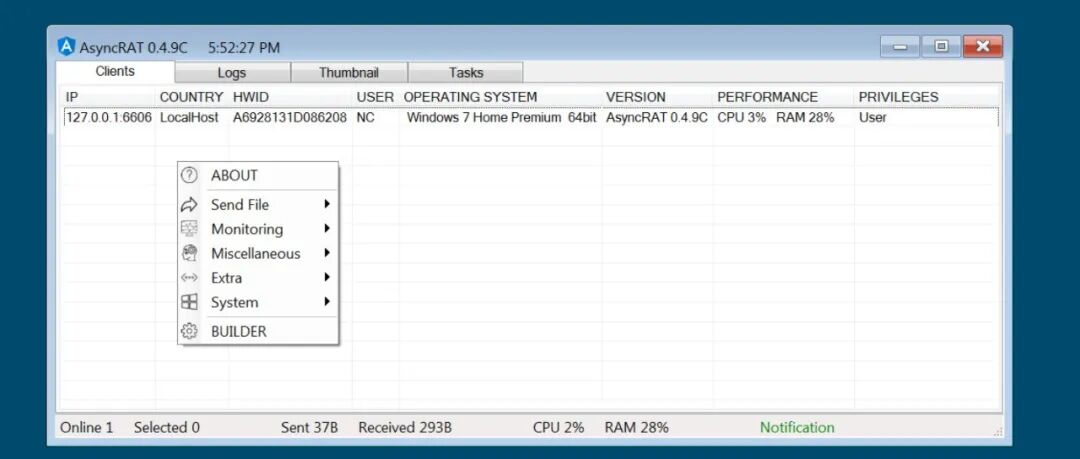Sort by OPERATING SYSTEM column header
The image size is (1080, 459).
coord(500,97)
